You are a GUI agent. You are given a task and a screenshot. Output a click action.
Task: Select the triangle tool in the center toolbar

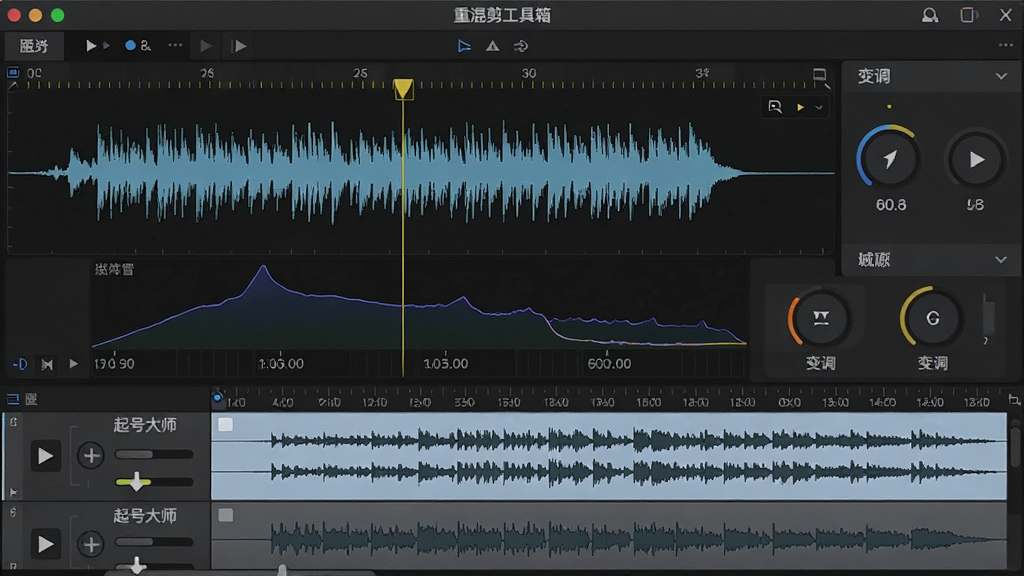tap(492, 46)
